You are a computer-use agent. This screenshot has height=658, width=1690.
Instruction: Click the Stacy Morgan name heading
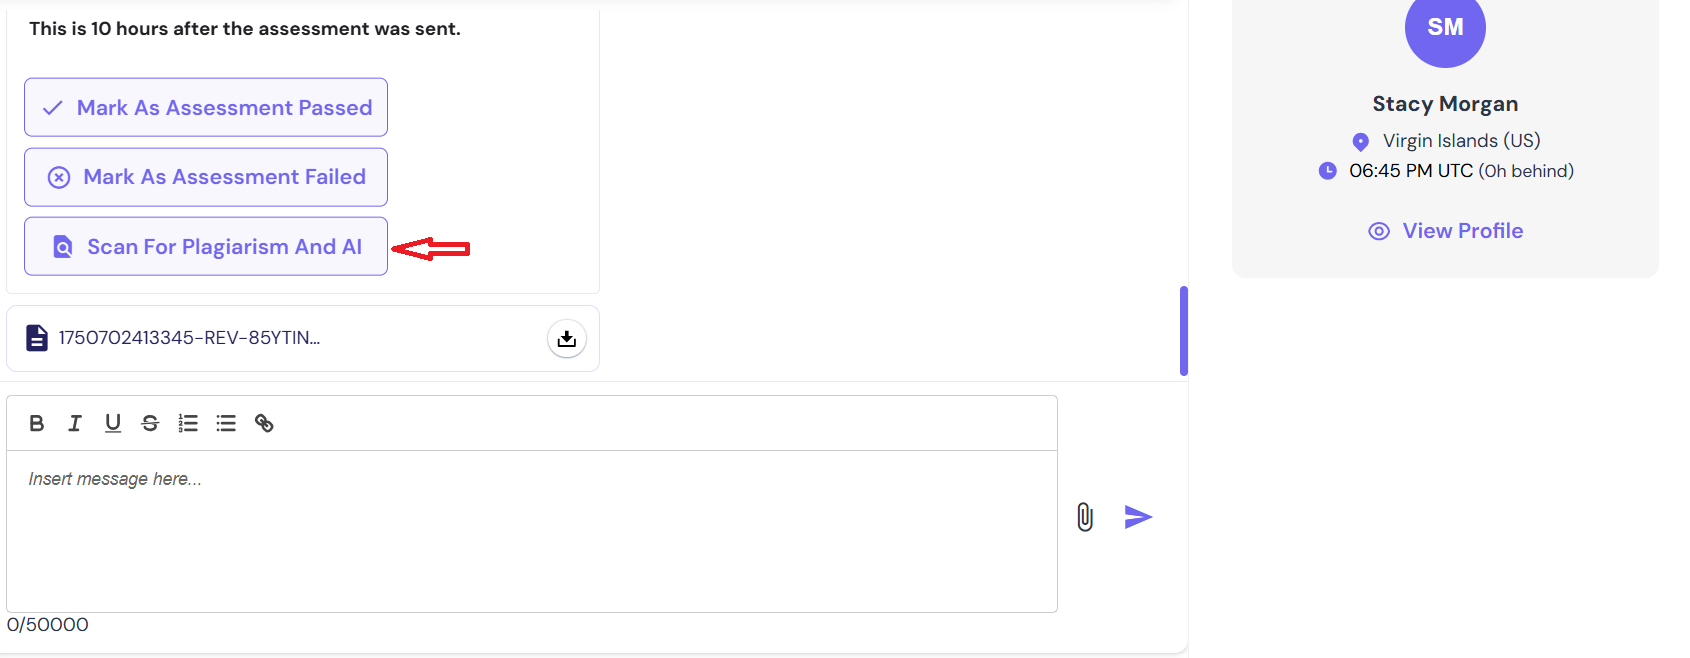(1445, 104)
